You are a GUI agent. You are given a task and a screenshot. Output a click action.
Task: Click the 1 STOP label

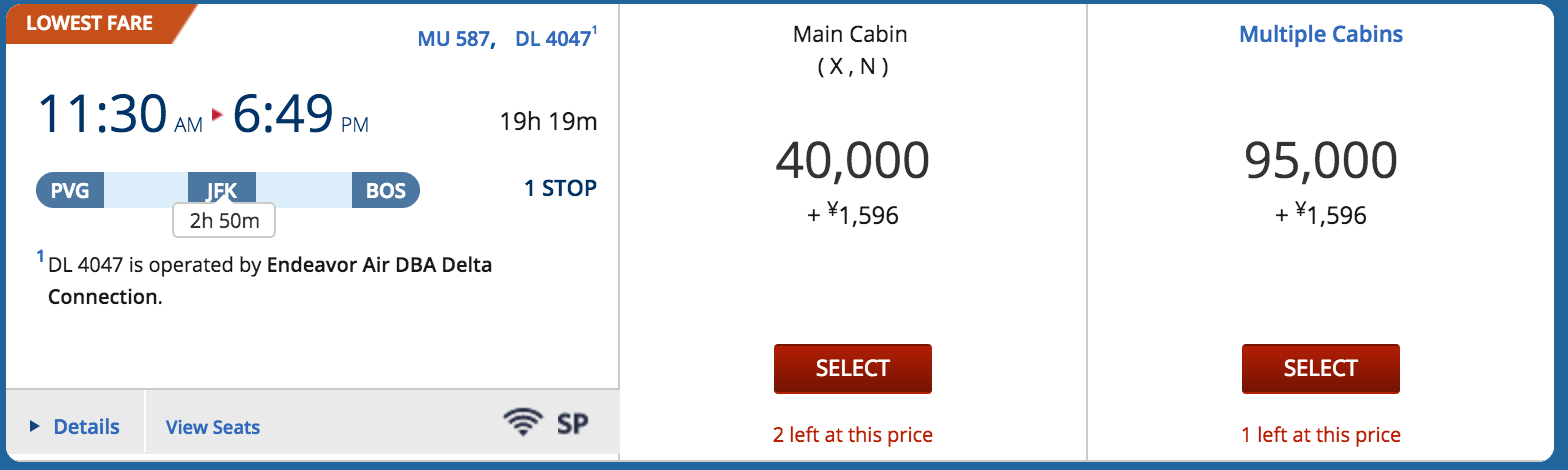(x=560, y=188)
